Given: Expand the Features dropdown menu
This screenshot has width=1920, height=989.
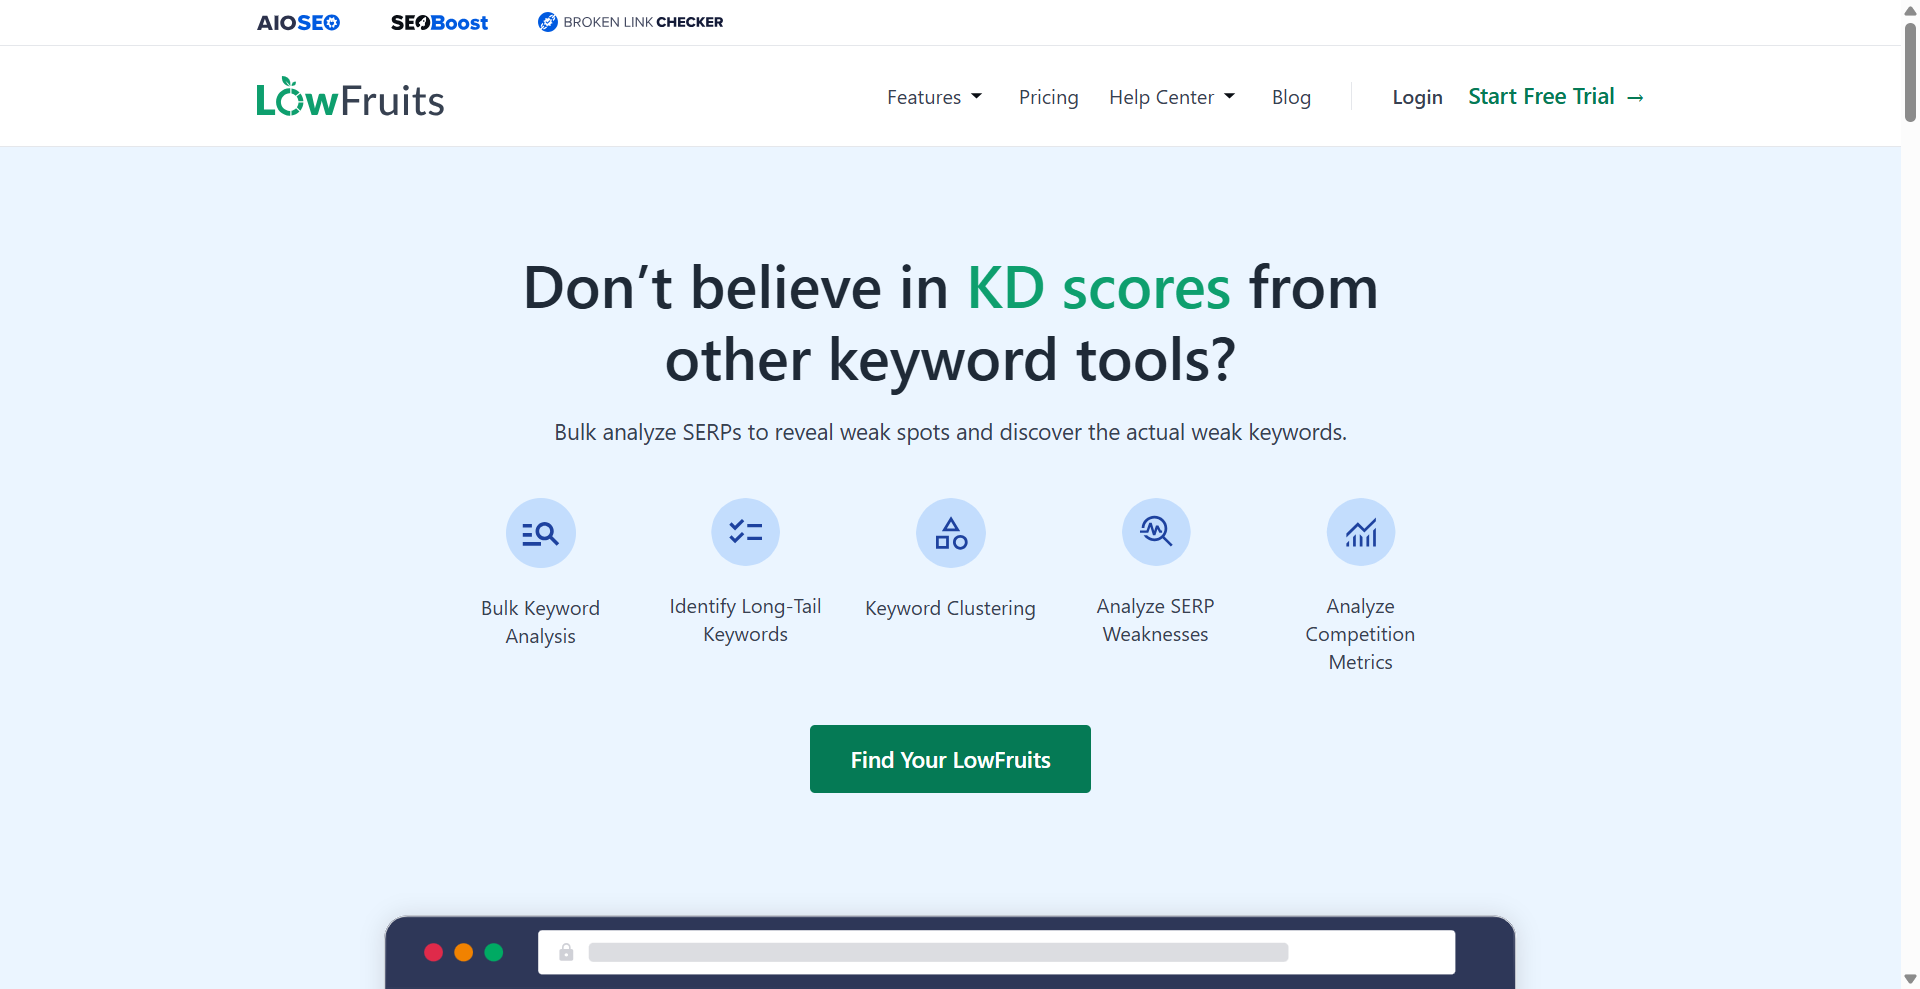Looking at the screenshot, I should (934, 97).
